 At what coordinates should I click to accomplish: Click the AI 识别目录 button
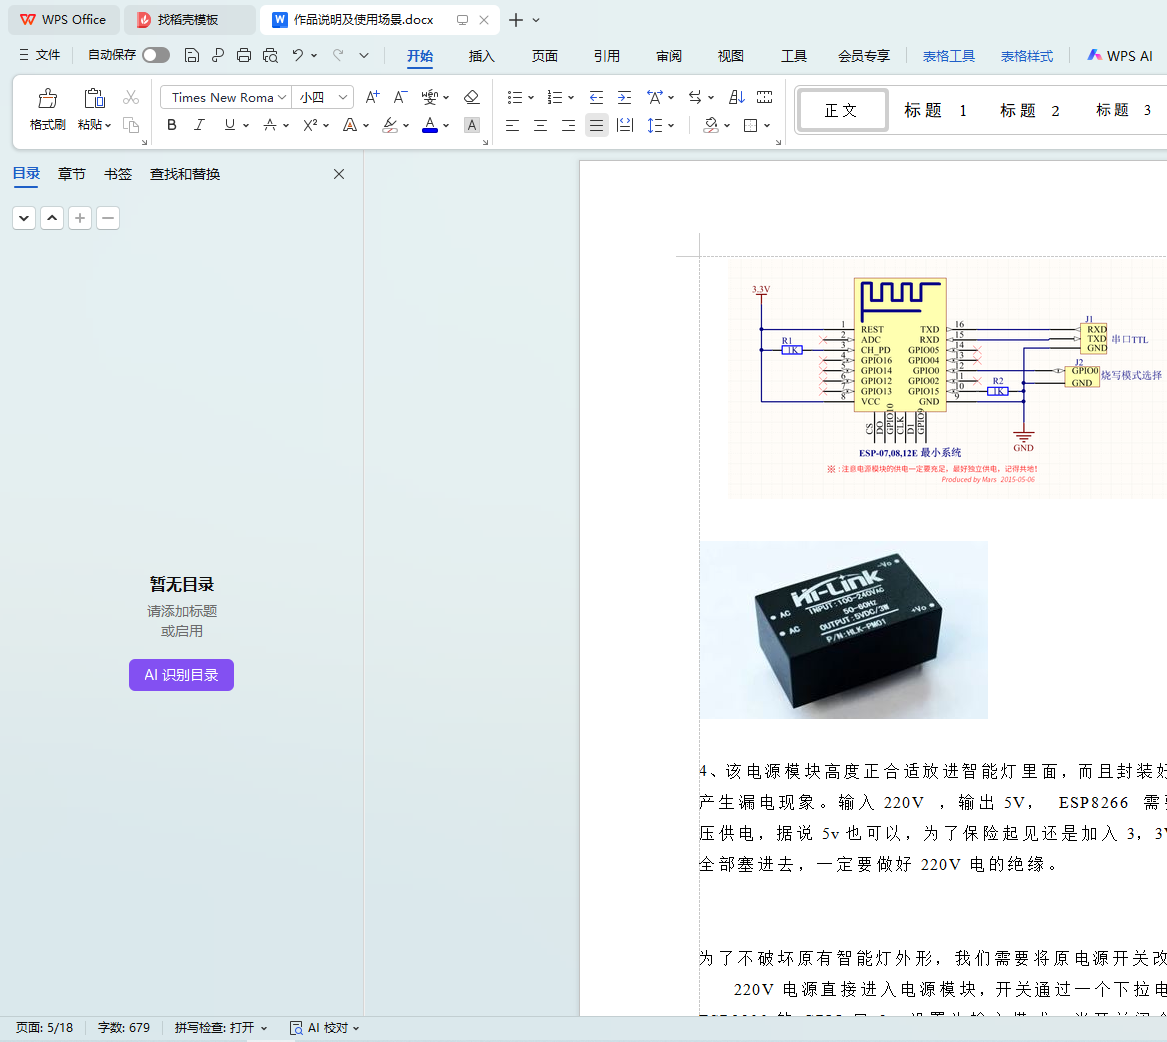click(x=181, y=675)
